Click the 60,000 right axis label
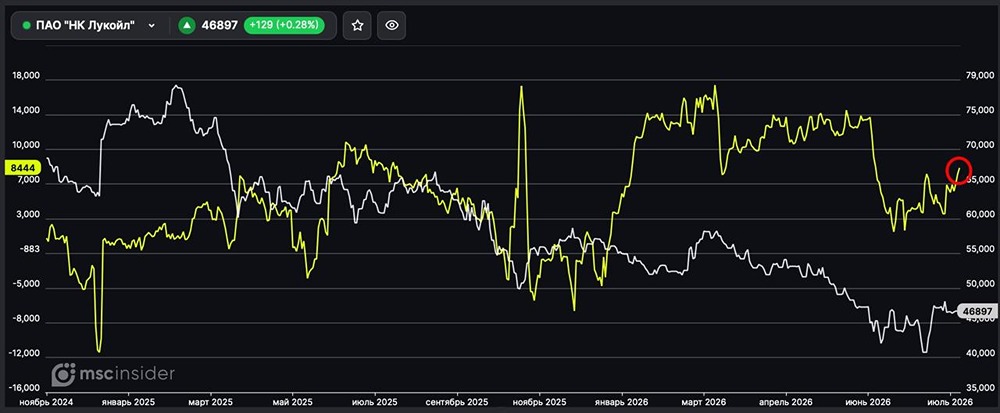Screen dimensions: 1000x413 point(978,215)
